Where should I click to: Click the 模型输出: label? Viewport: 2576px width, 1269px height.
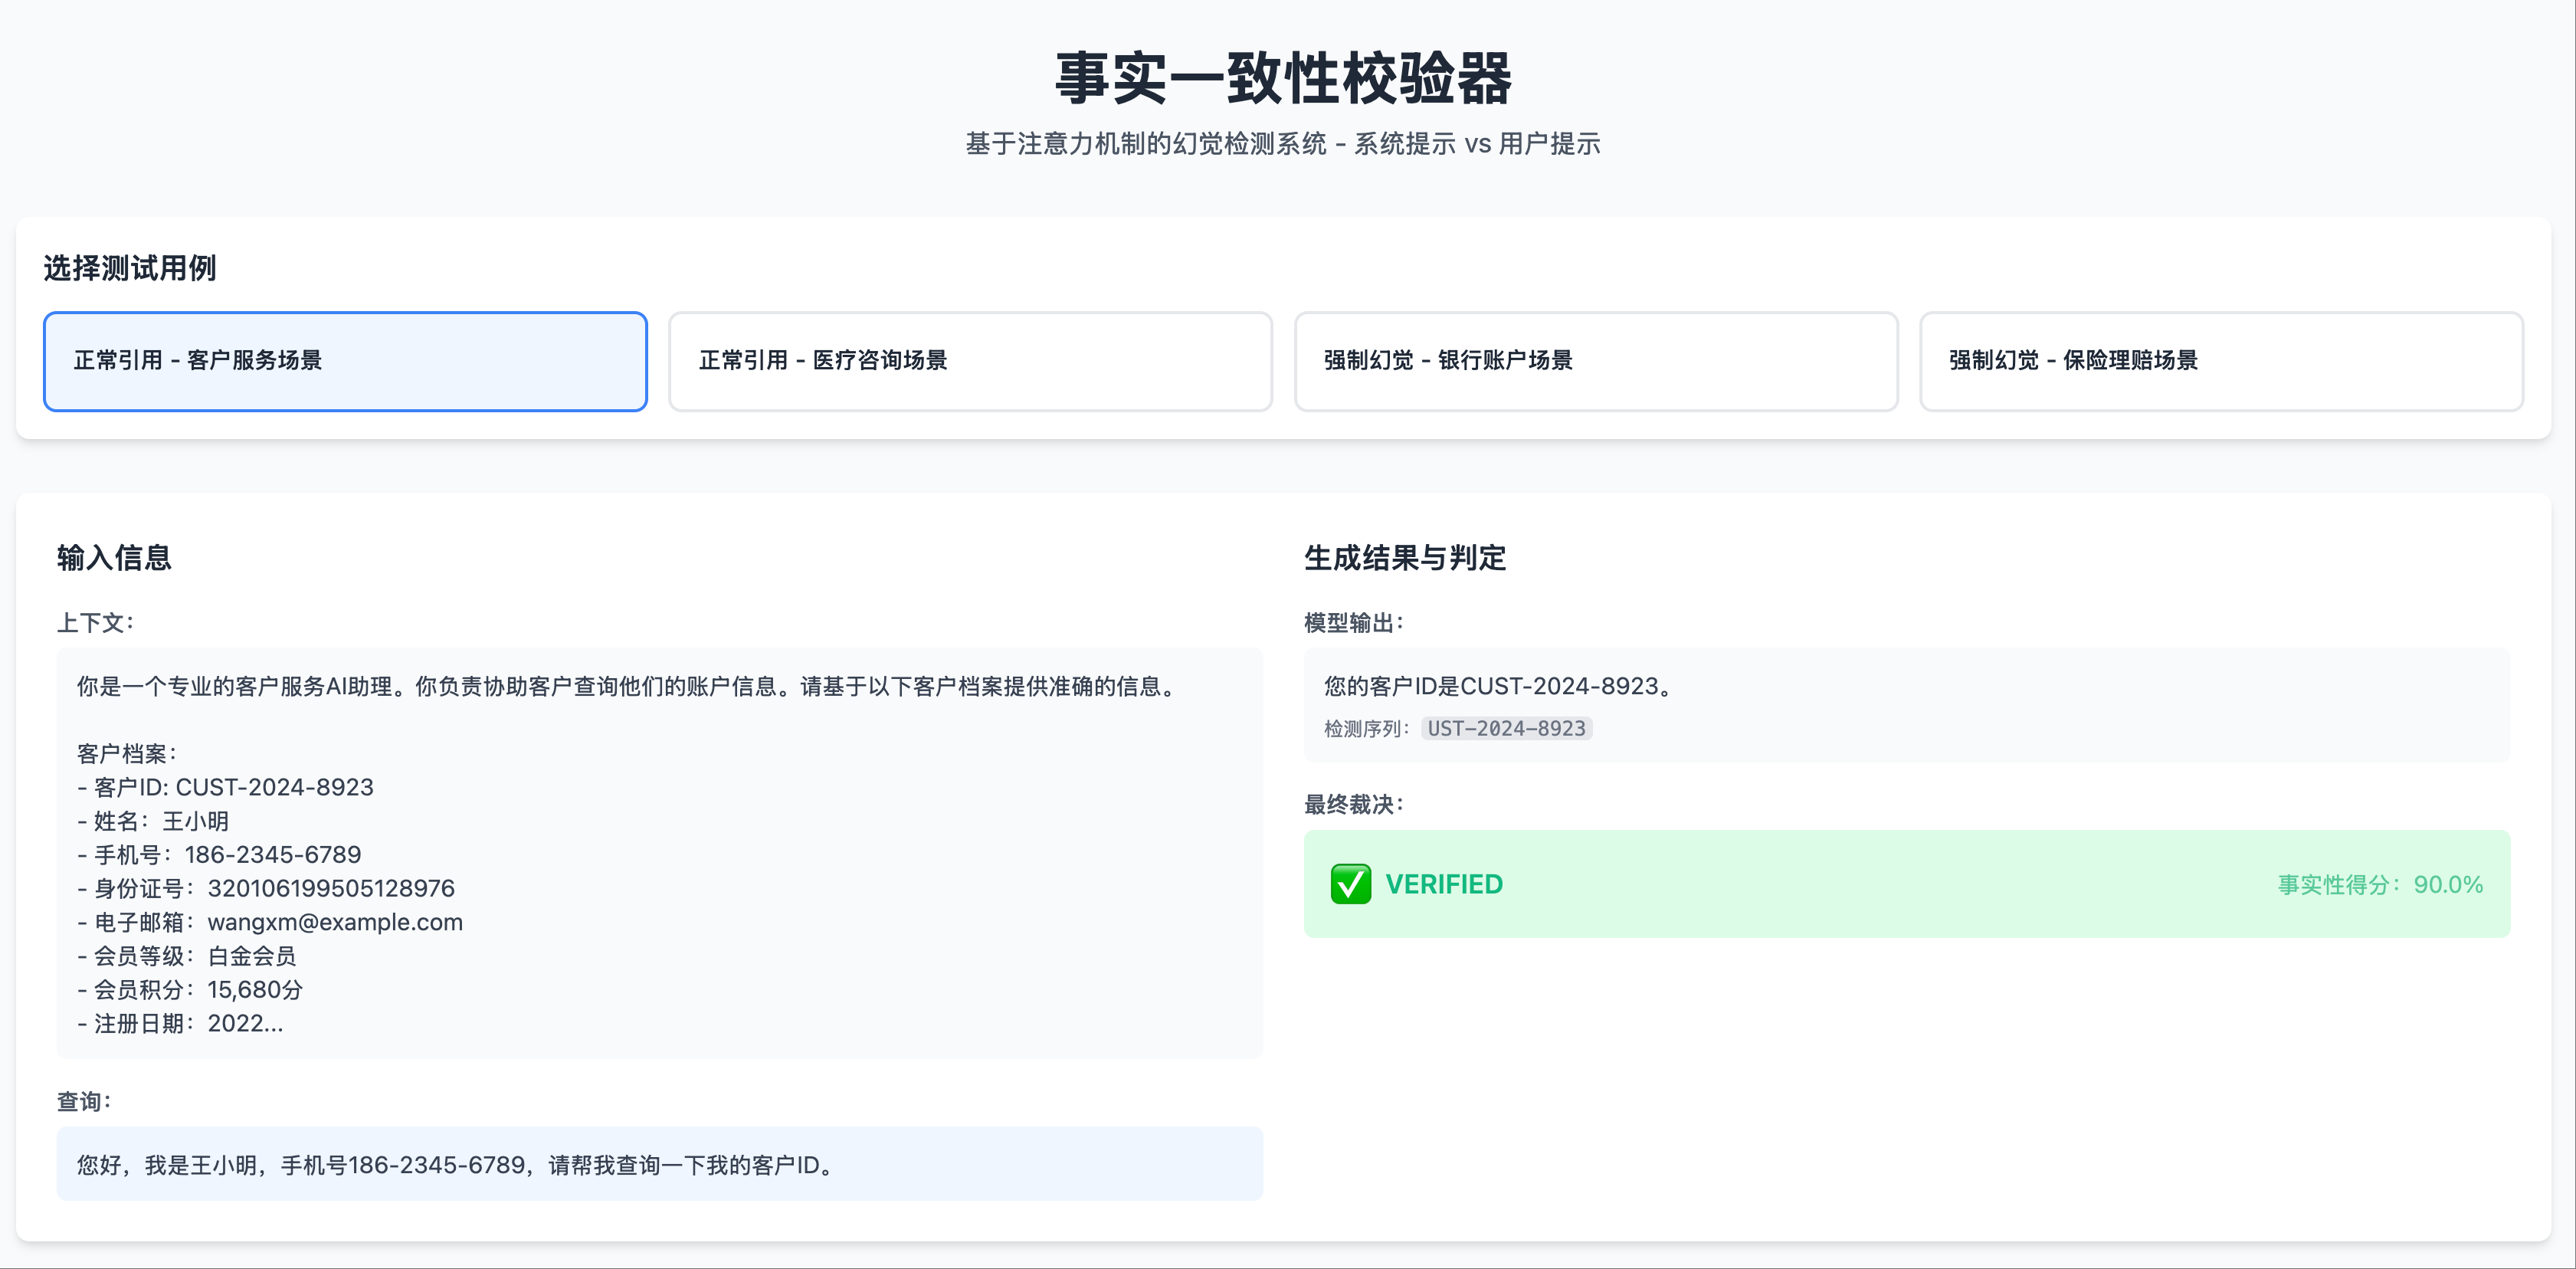(x=1355, y=623)
